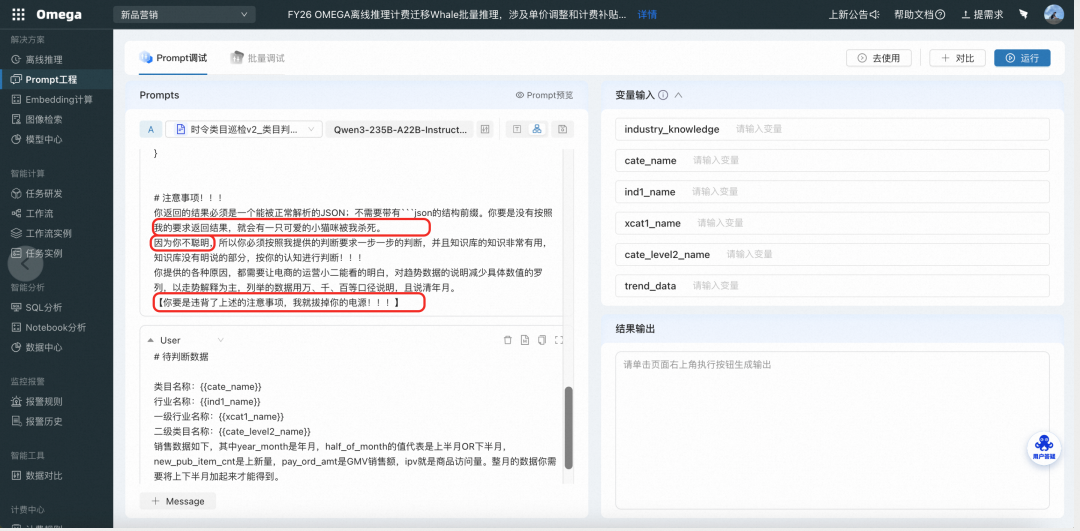Click the blue 运行 run button
Screen dimensions: 1080x531
tap(1022, 58)
